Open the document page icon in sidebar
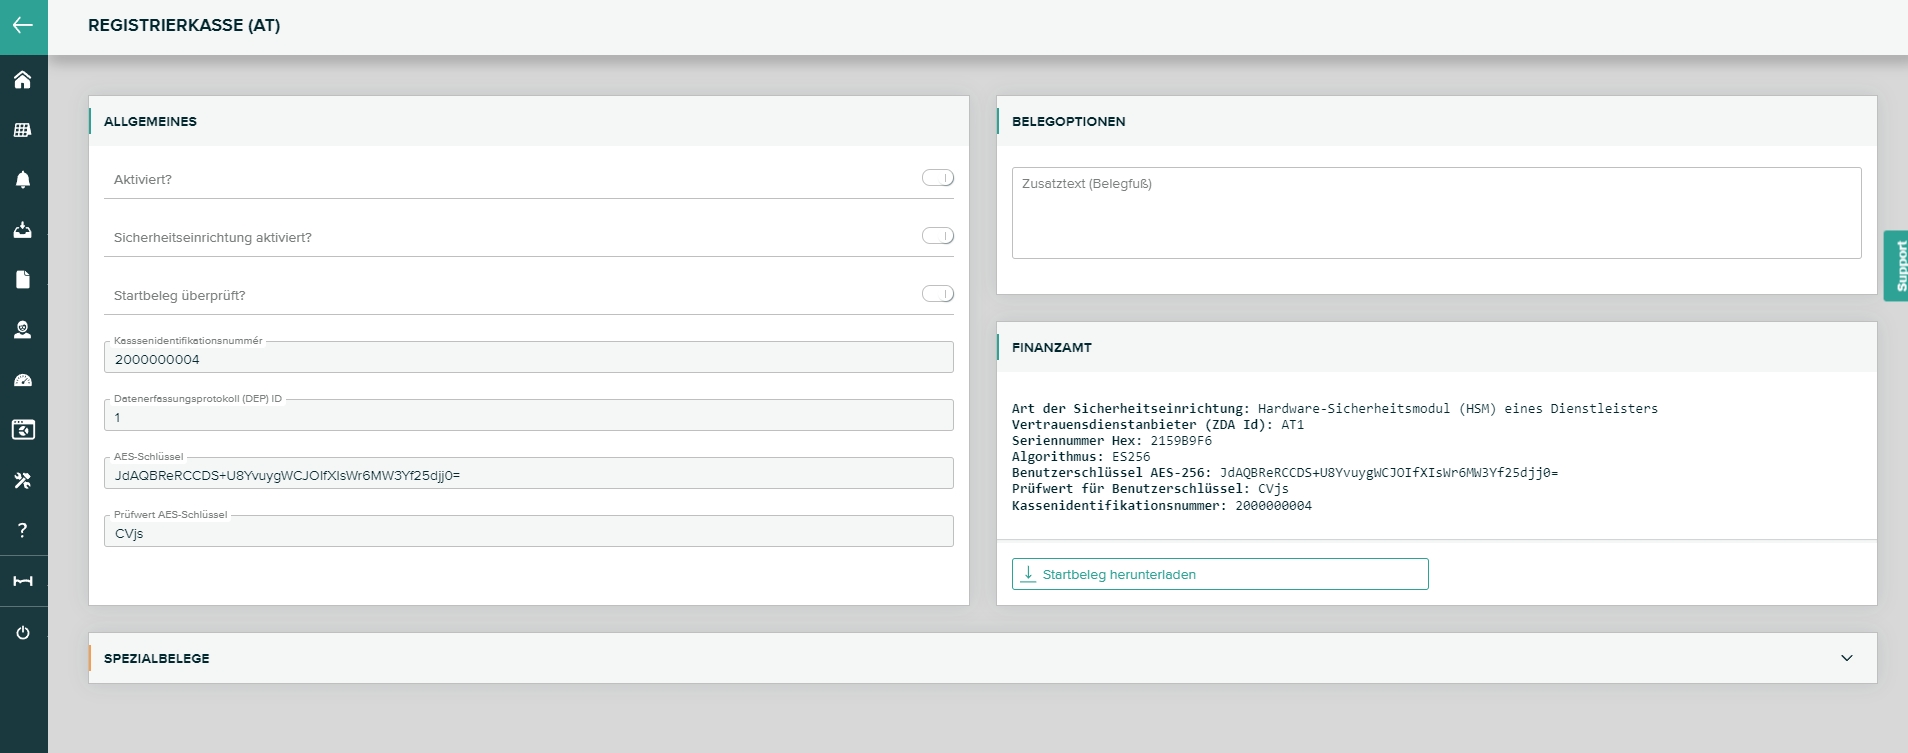The width and height of the screenshot is (1908, 753). click(23, 280)
